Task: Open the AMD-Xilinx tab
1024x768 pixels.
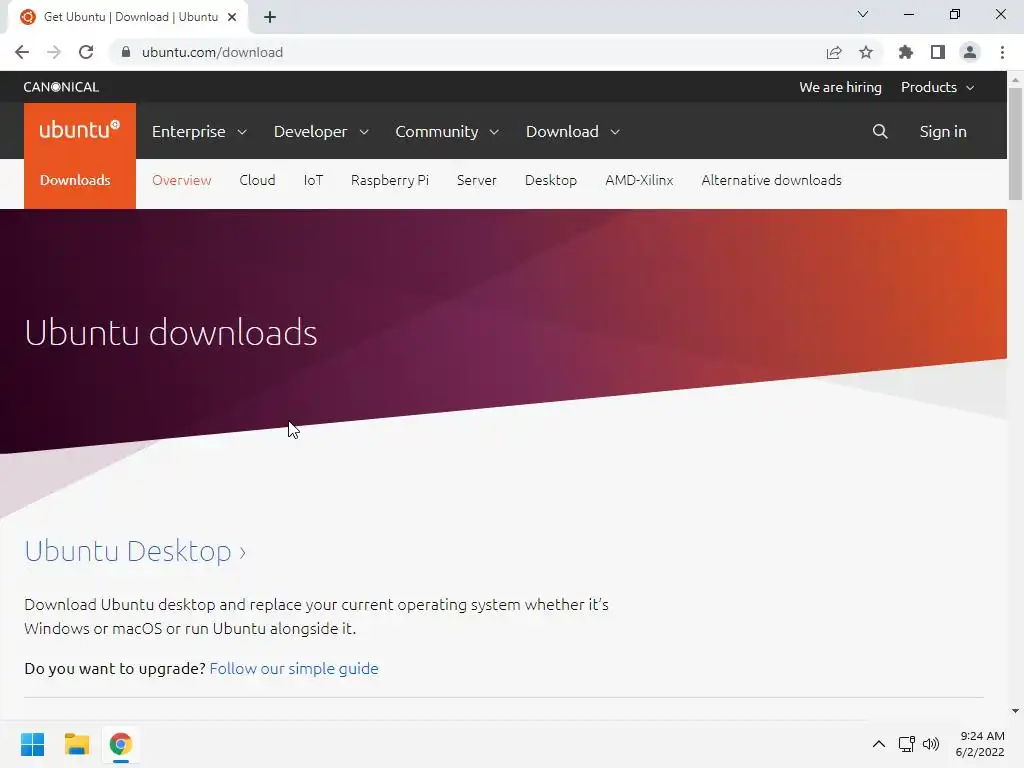Action: 639,180
